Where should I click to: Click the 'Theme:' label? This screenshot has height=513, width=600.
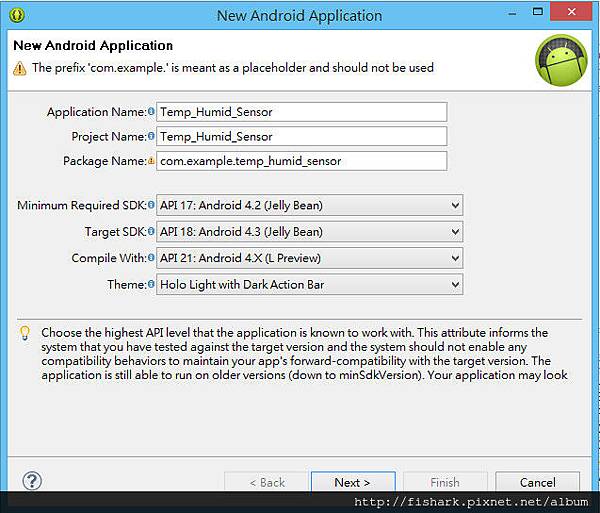(127, 284)
